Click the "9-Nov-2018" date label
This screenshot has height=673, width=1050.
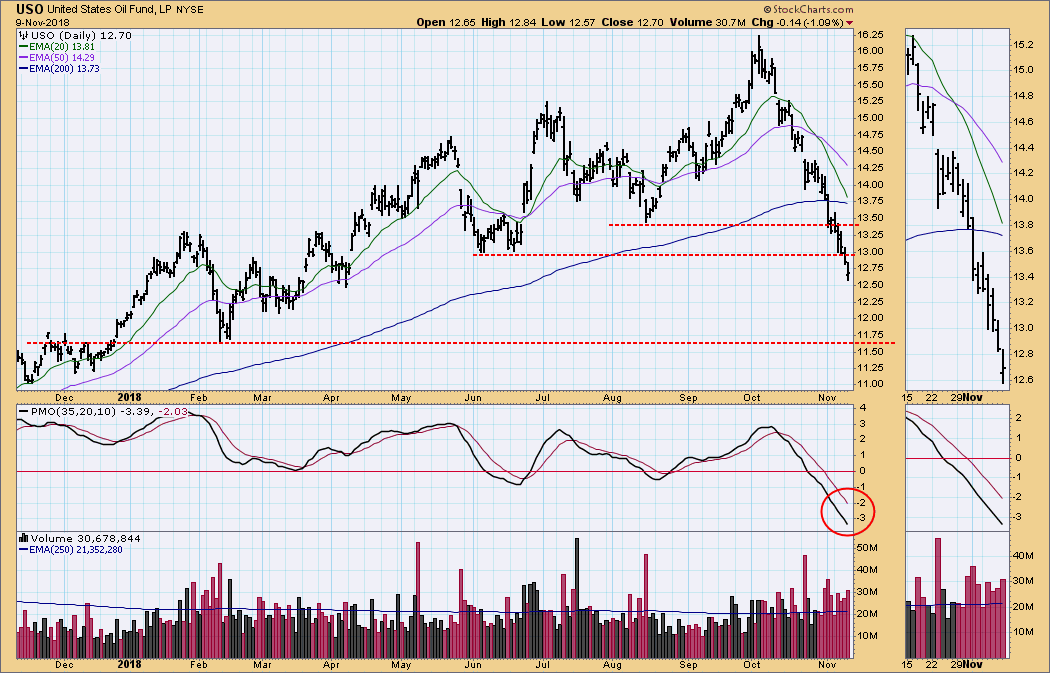tap(42, 22)
